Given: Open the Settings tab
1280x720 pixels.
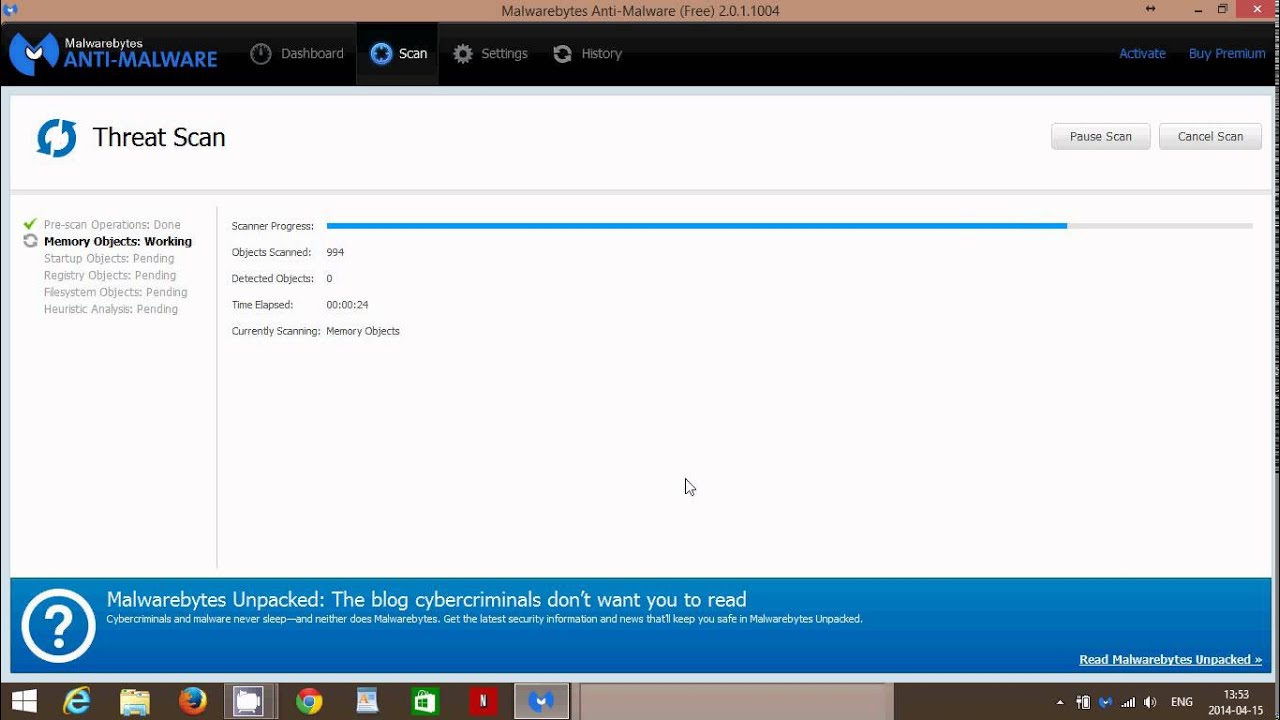Looking at the screenshot, I should click(490, 54).
